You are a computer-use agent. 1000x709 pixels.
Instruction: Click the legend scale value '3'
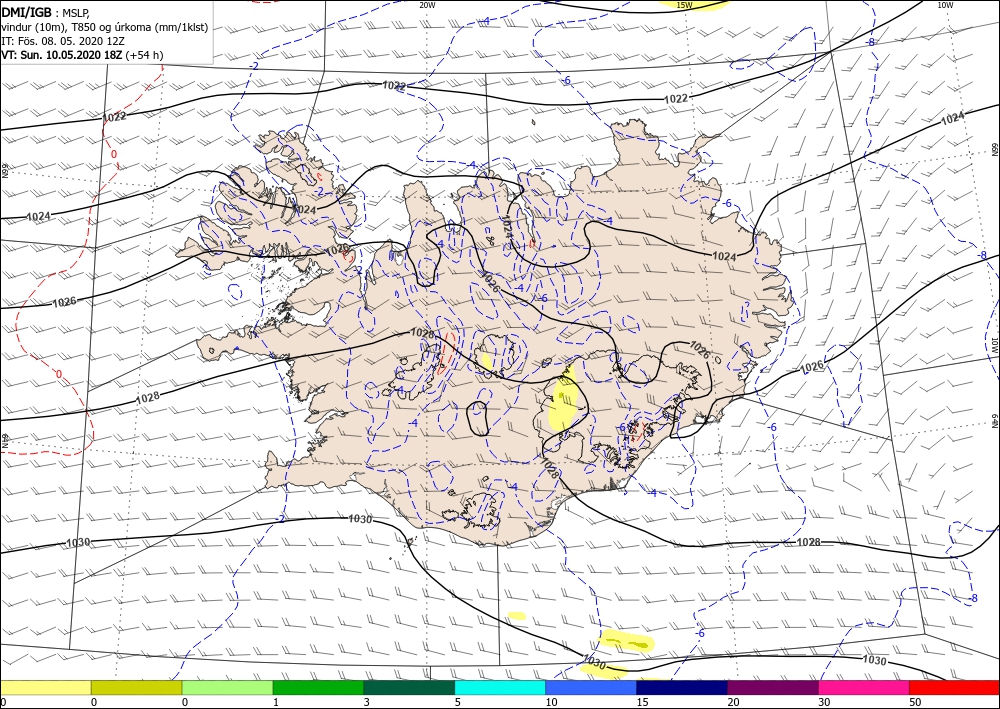367,702
